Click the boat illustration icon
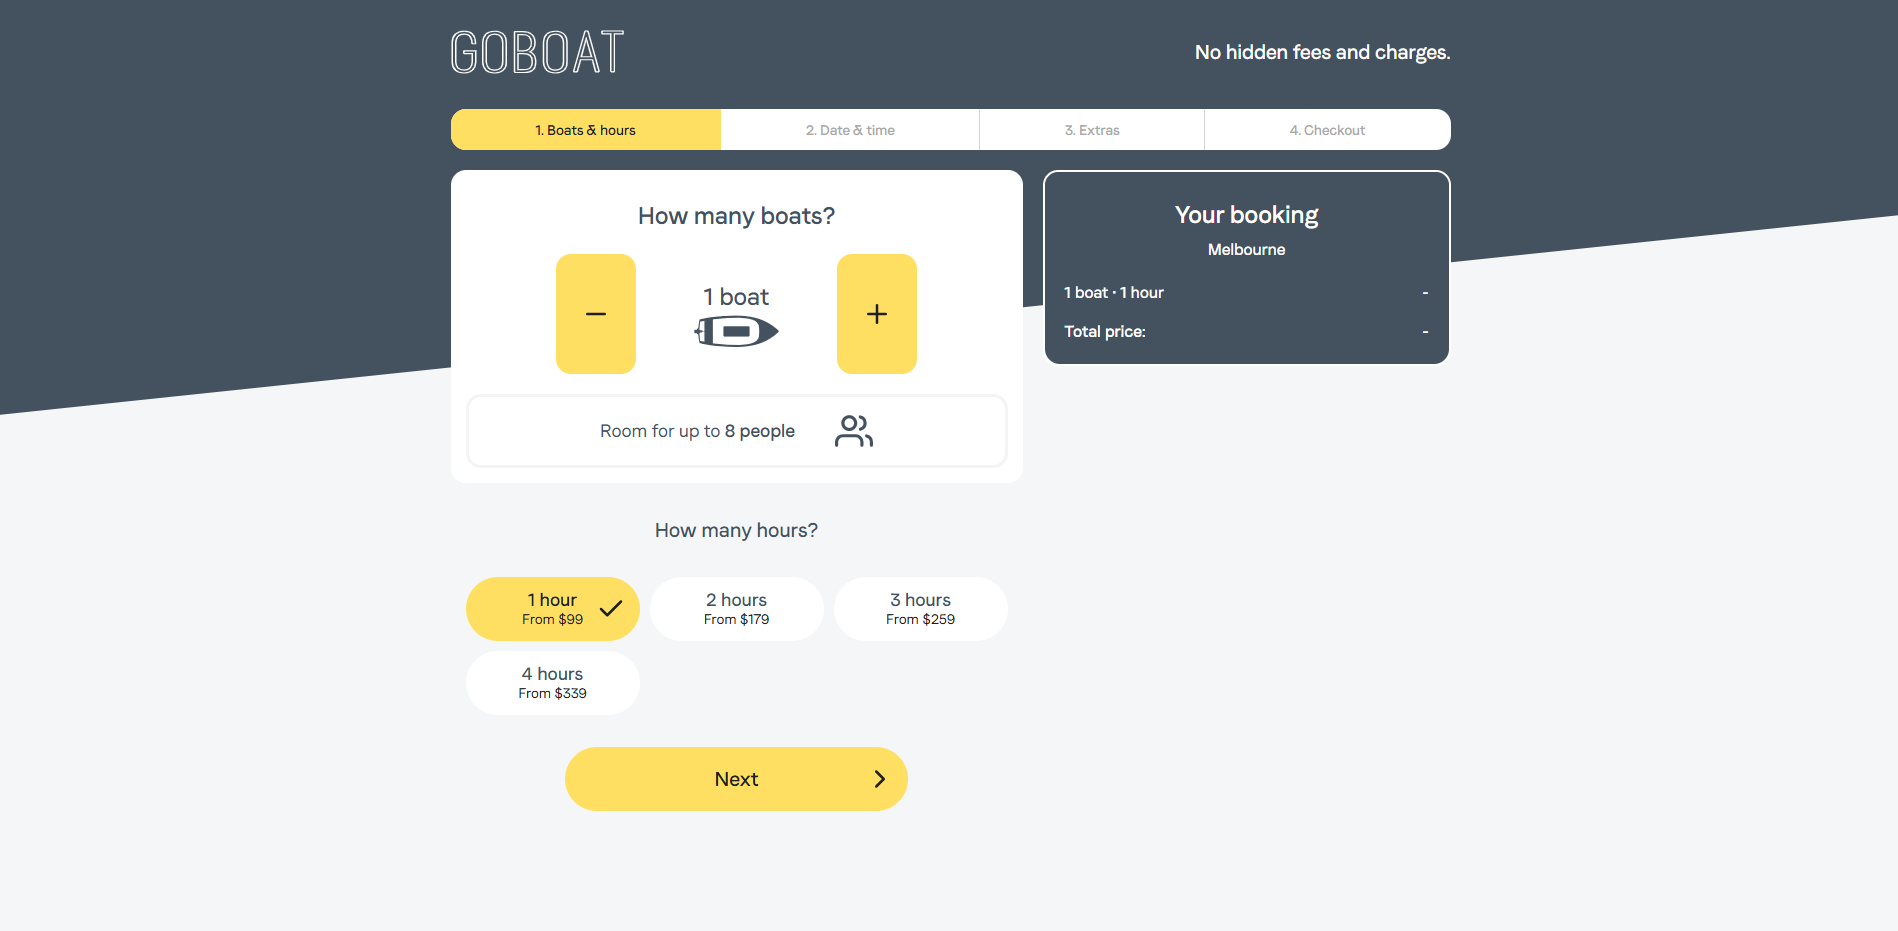The width and height of the screenshot is (1898, 931). coord(737,331)
